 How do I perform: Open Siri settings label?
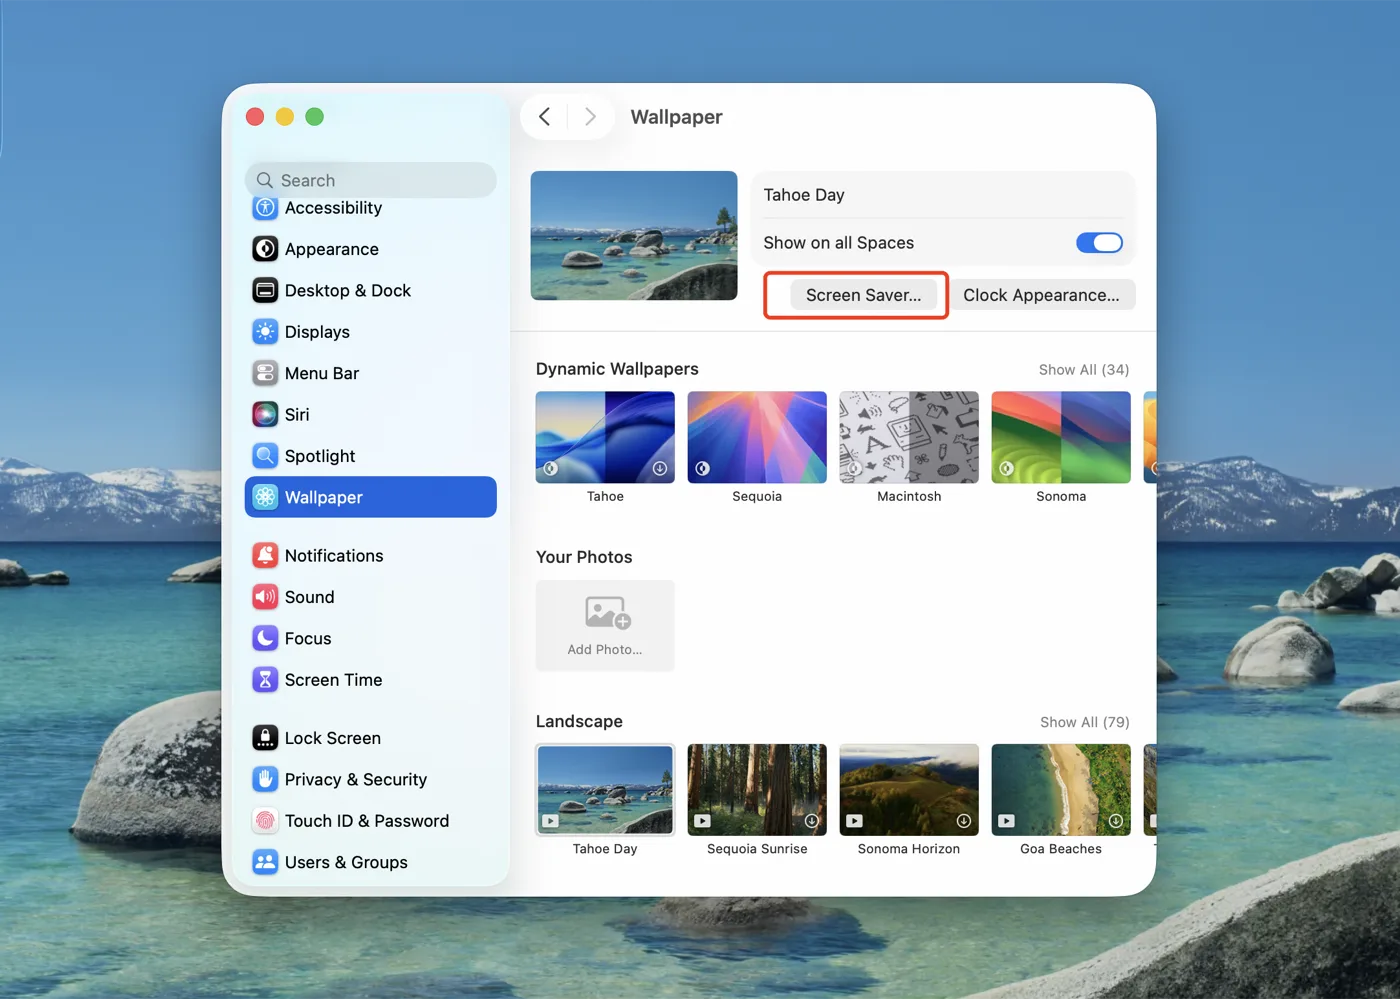[x=297, y=414]
